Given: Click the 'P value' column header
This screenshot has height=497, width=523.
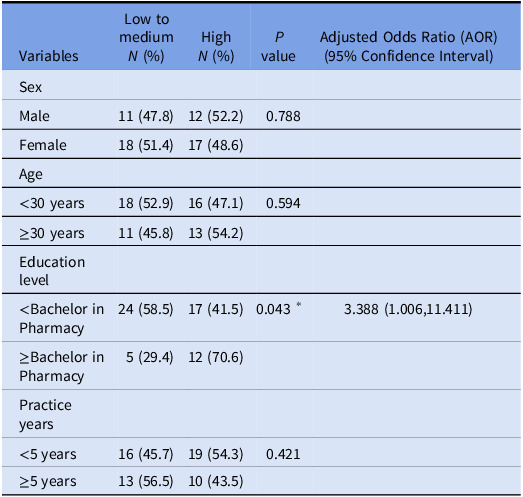Looking at the screenshot, I should (x=279, y=46).
